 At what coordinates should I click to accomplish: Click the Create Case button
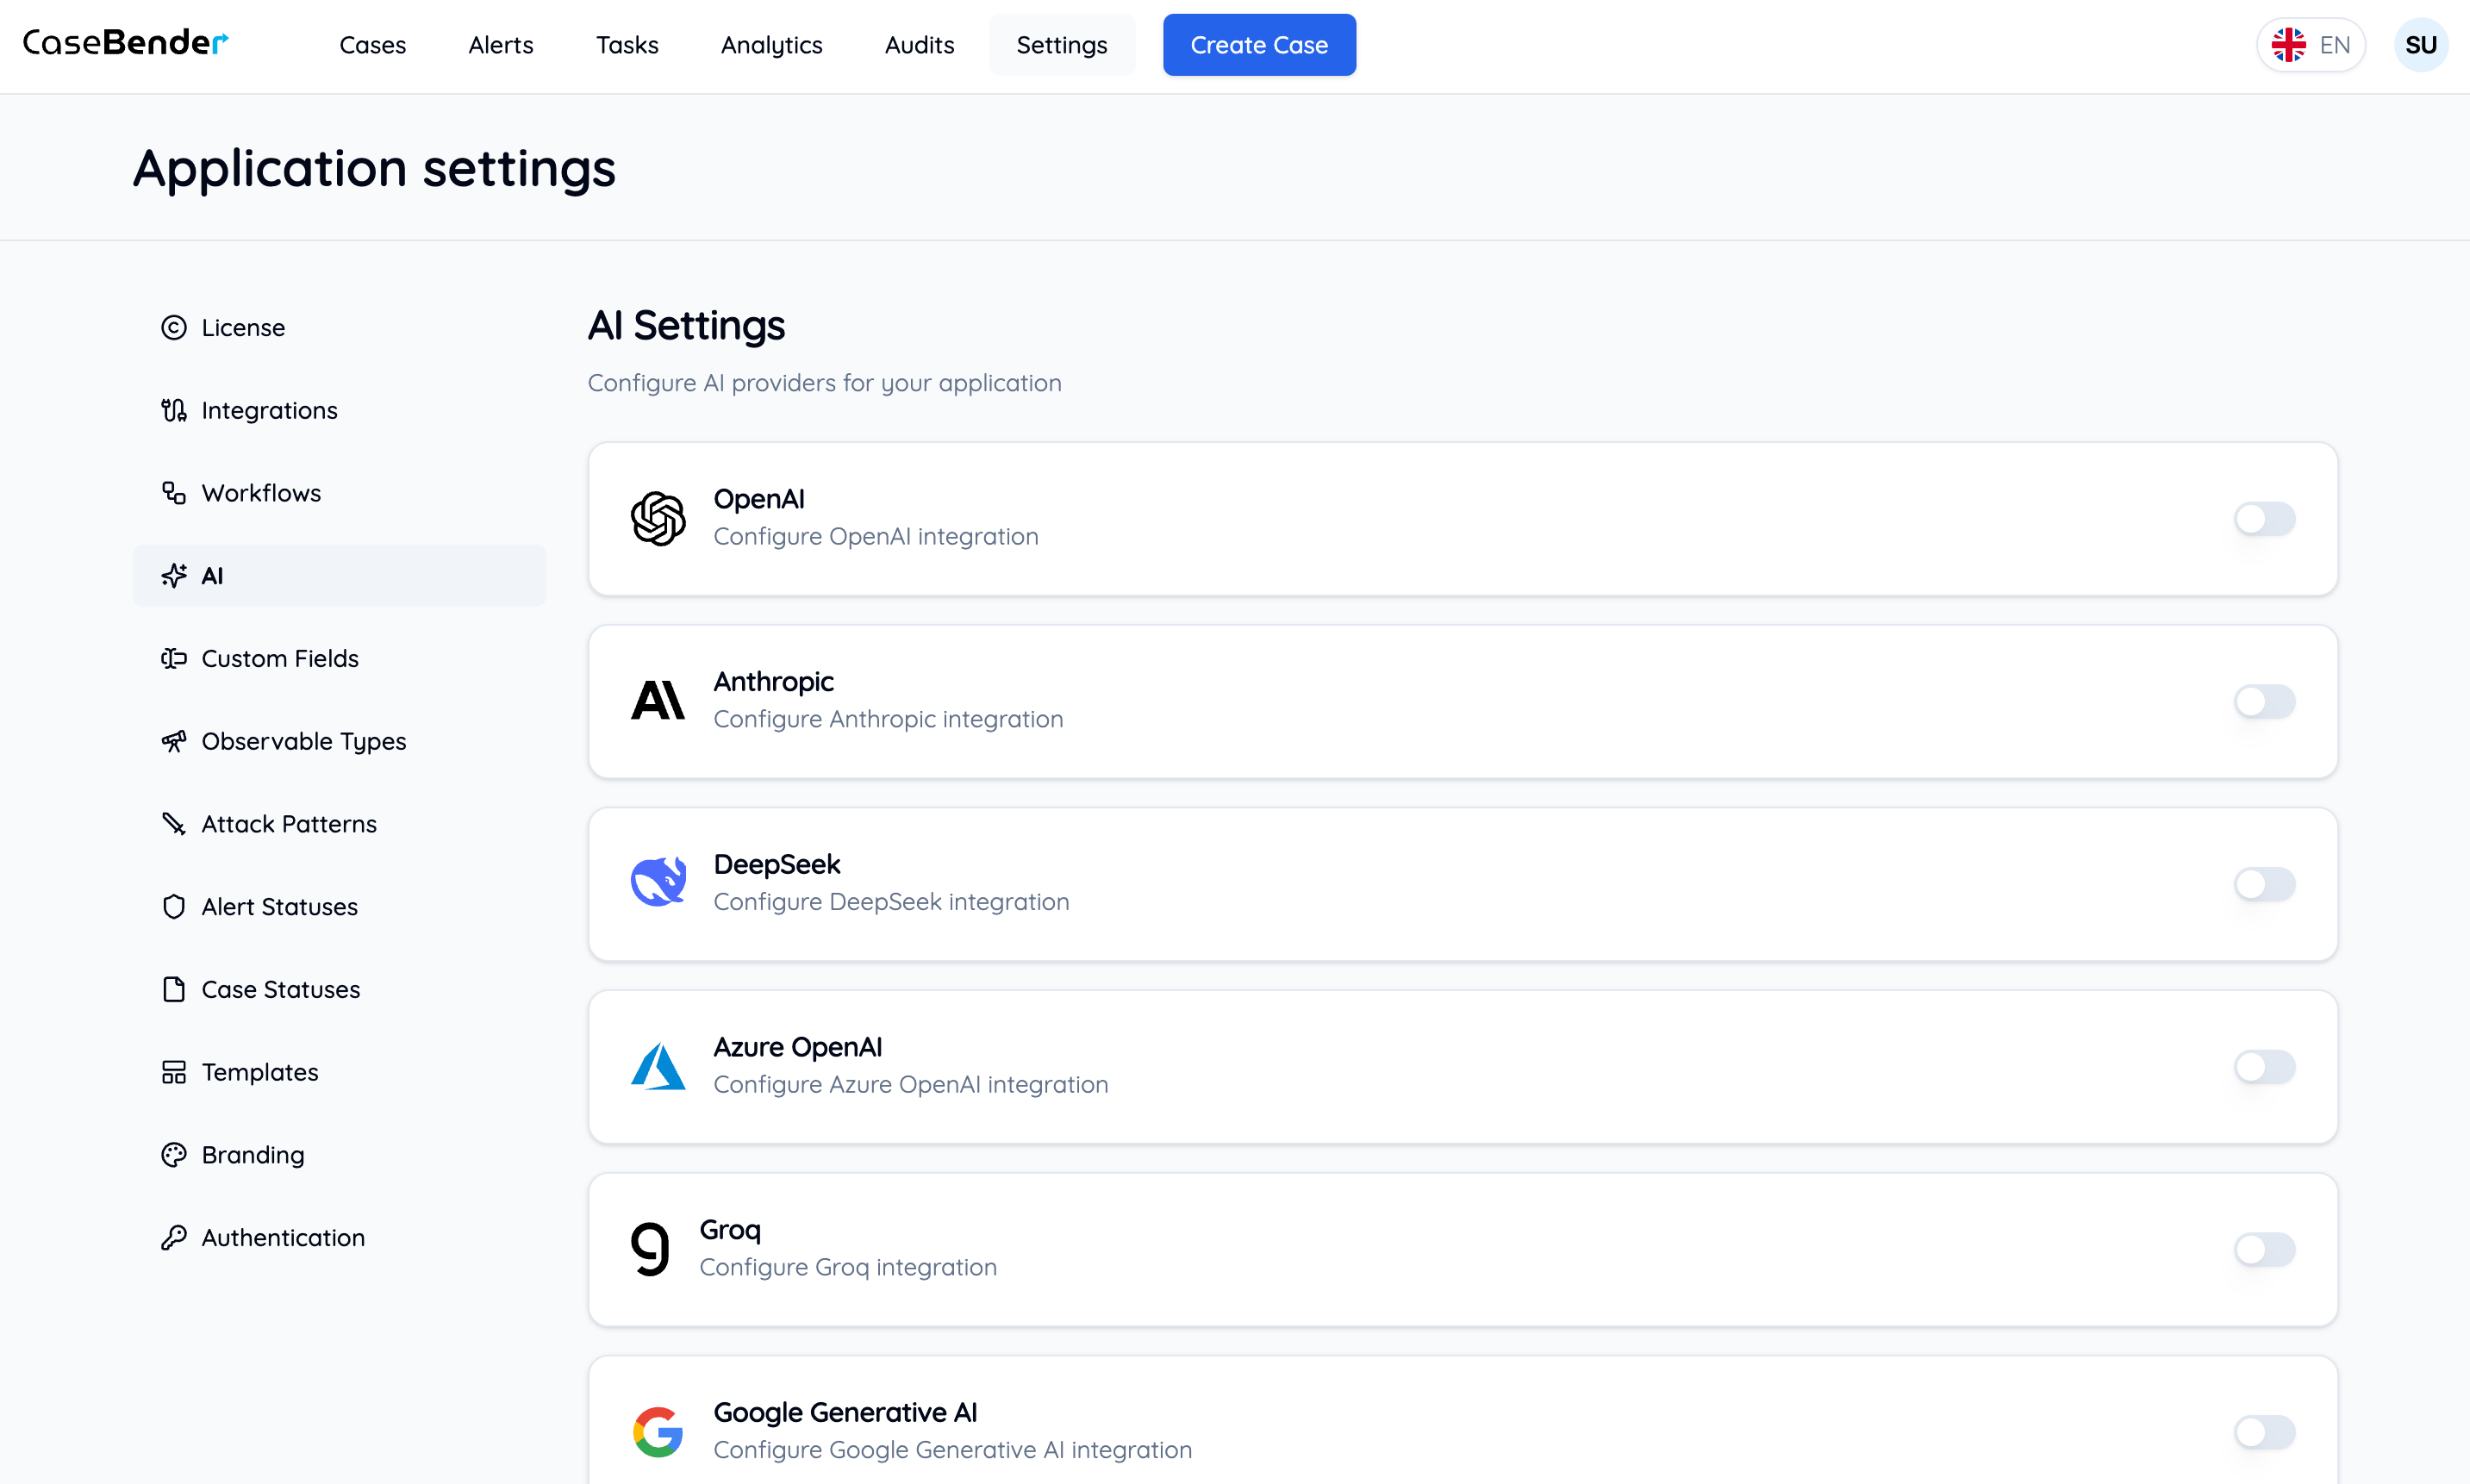(1259, 44)
